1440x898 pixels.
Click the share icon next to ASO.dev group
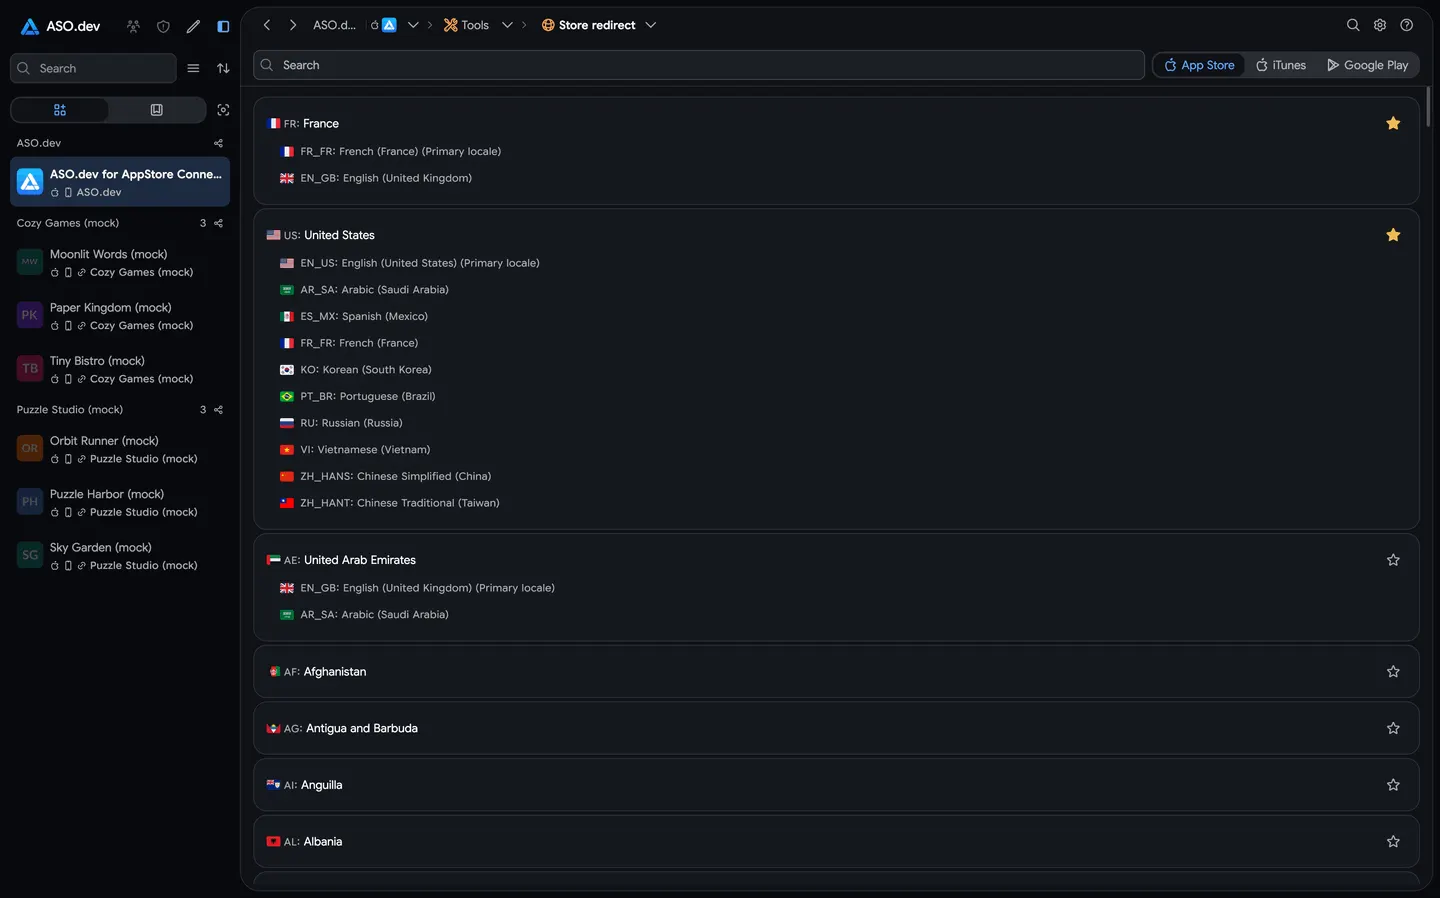[x=218, y=143]
